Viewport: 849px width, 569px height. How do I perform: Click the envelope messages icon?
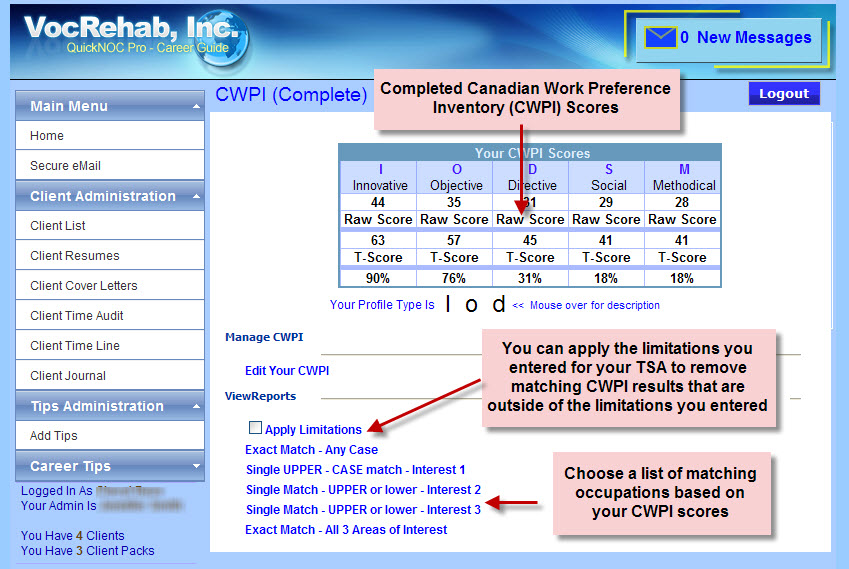click(x=660, y=38)
